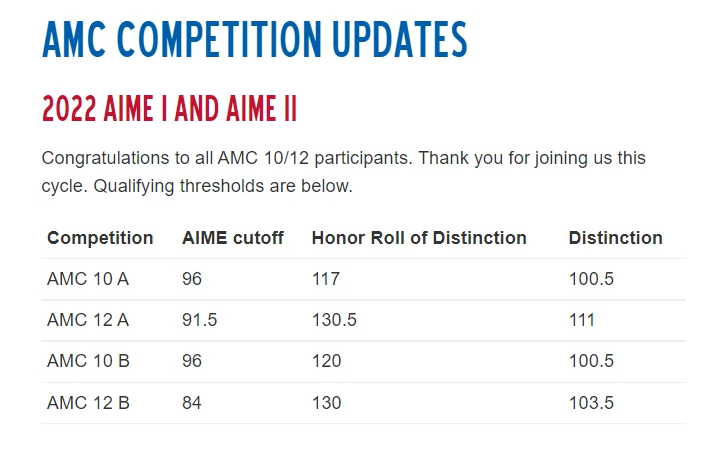Viewport: 706px width, 452px height.
Task: Click the AMC 10 A AIME cutoff 96
Action: click(x=192, y=279)
